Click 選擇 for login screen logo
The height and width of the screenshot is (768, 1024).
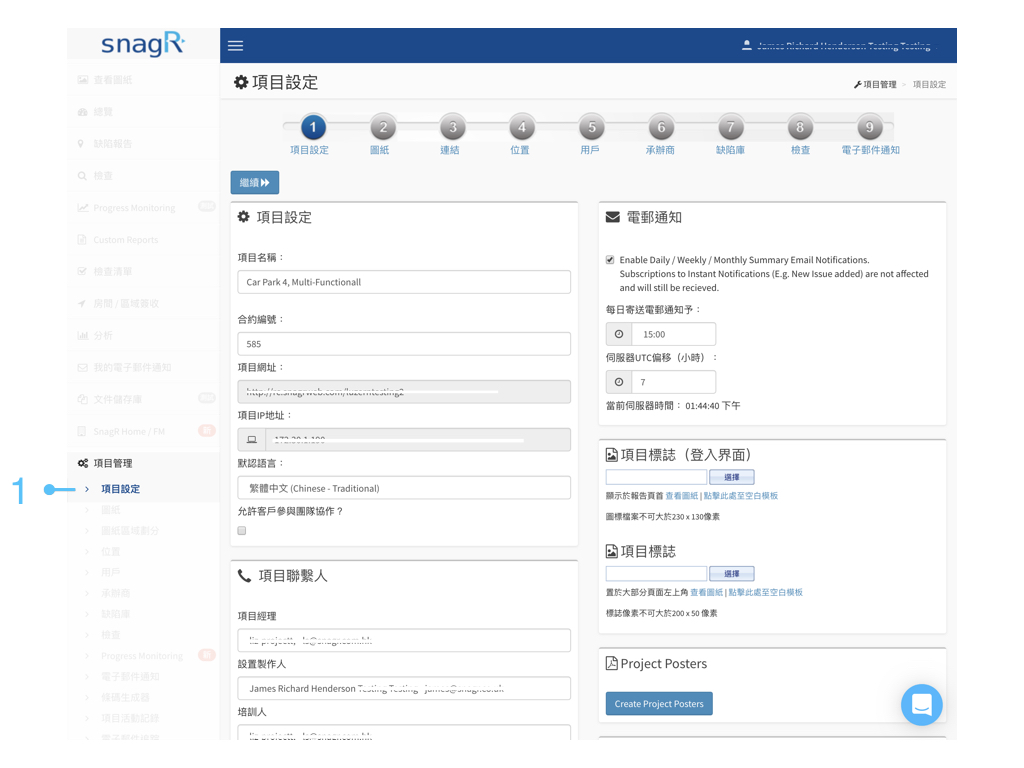731,477
